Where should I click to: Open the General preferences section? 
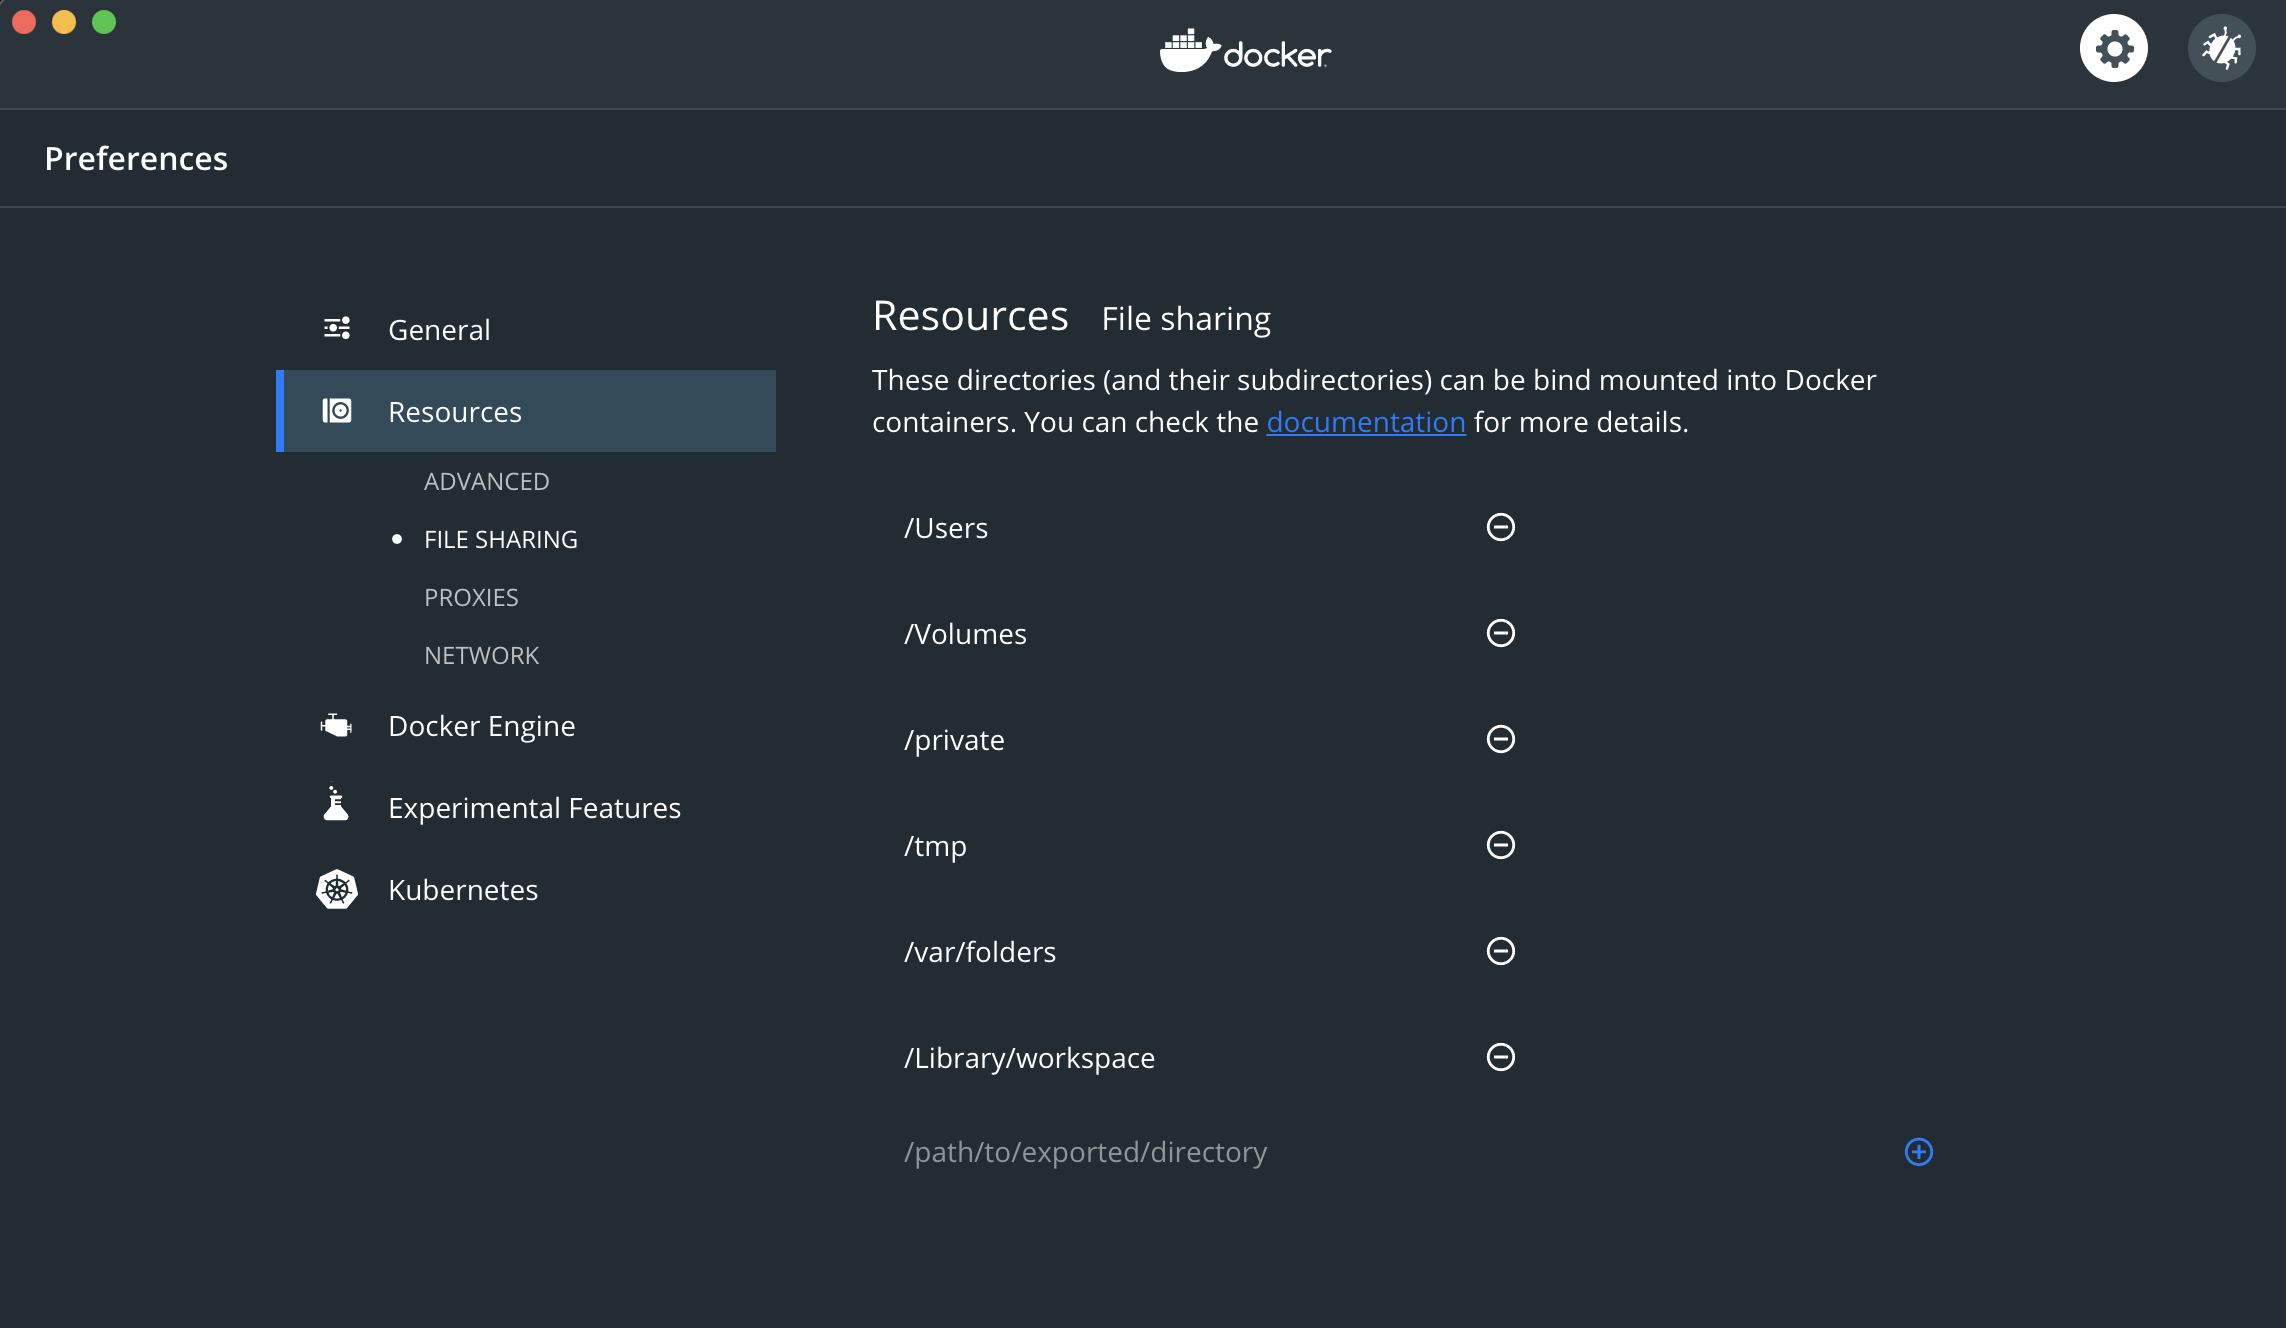pos(439,330)
